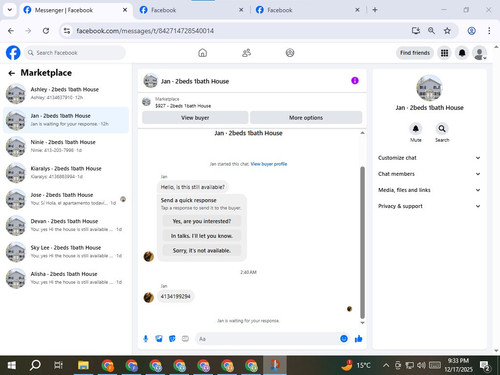Click the install app icon in address bar
The image size is (500, 375).
[x=416, y=31]
